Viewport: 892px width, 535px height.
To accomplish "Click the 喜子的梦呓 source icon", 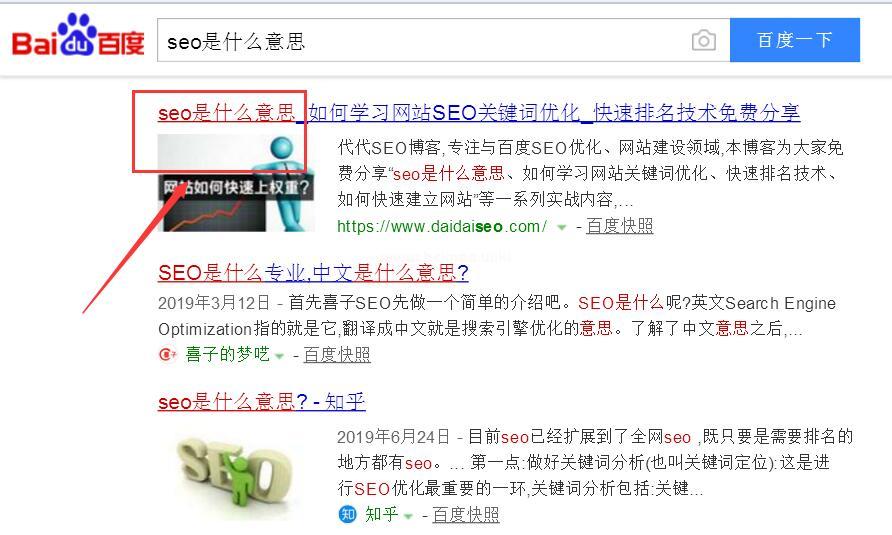I will (x=167, y=355).
